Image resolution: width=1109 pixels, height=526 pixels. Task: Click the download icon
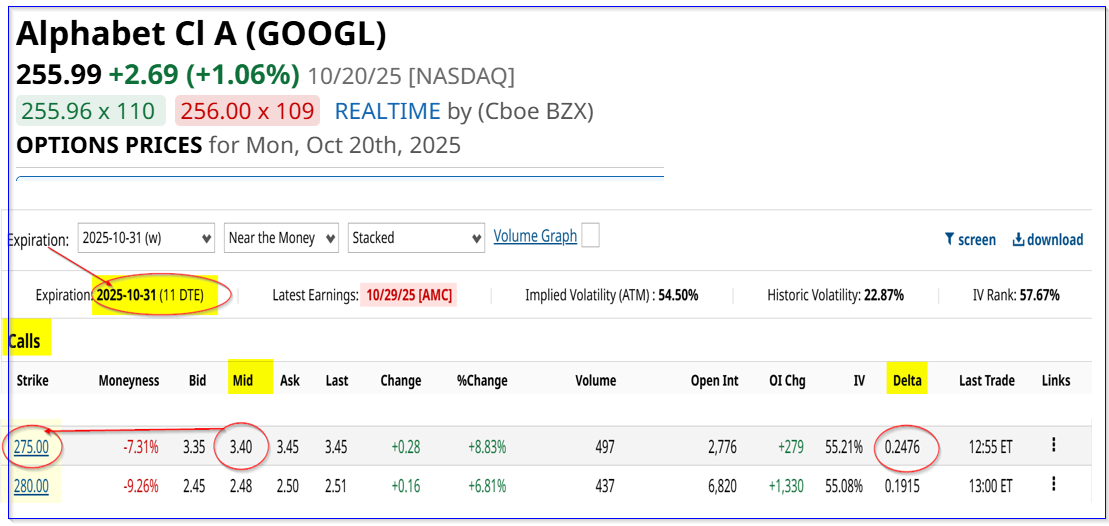(x=1018, y=240)
